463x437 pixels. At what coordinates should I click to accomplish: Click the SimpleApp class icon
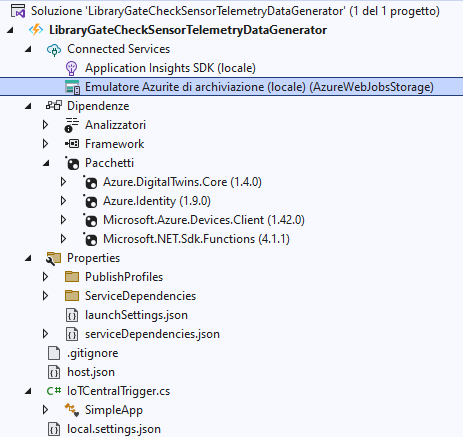[x=72, y=410]
